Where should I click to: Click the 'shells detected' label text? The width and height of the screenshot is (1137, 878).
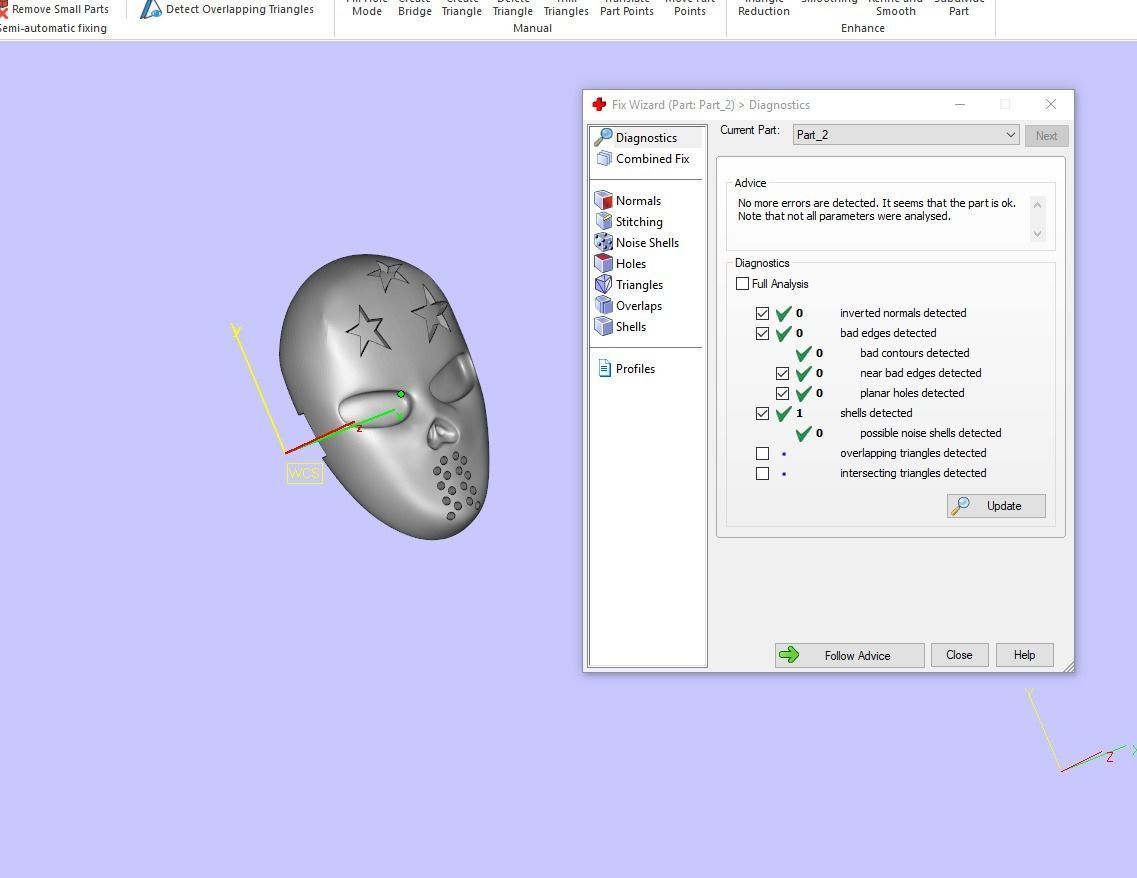point(876,413)
